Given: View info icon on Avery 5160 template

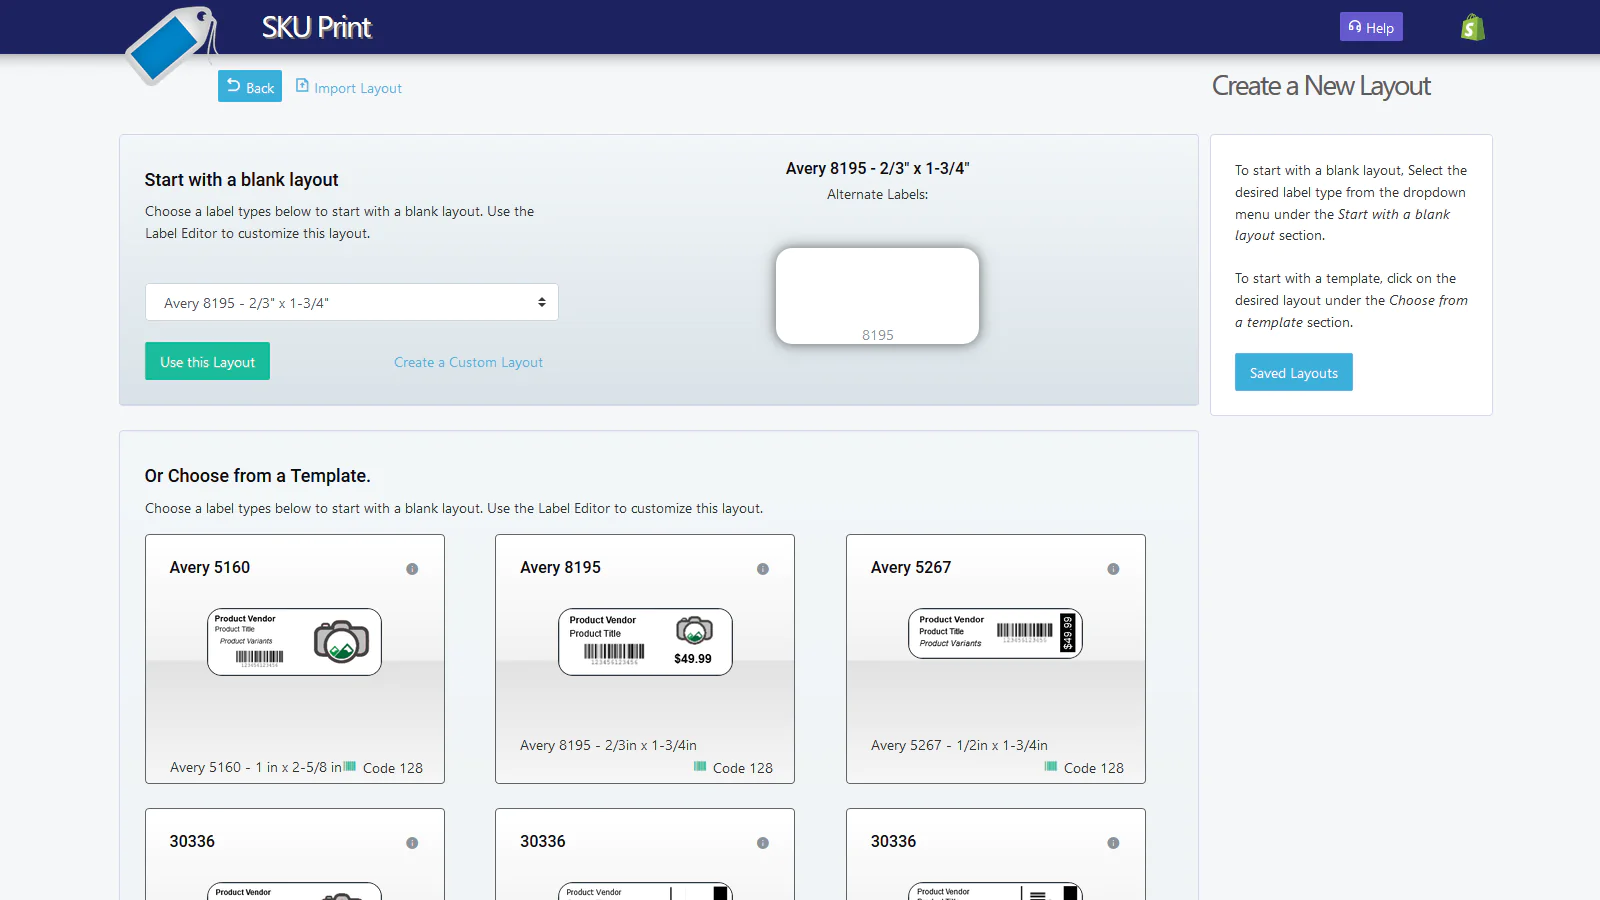Looking at the screenshot, I should point(413,570).
